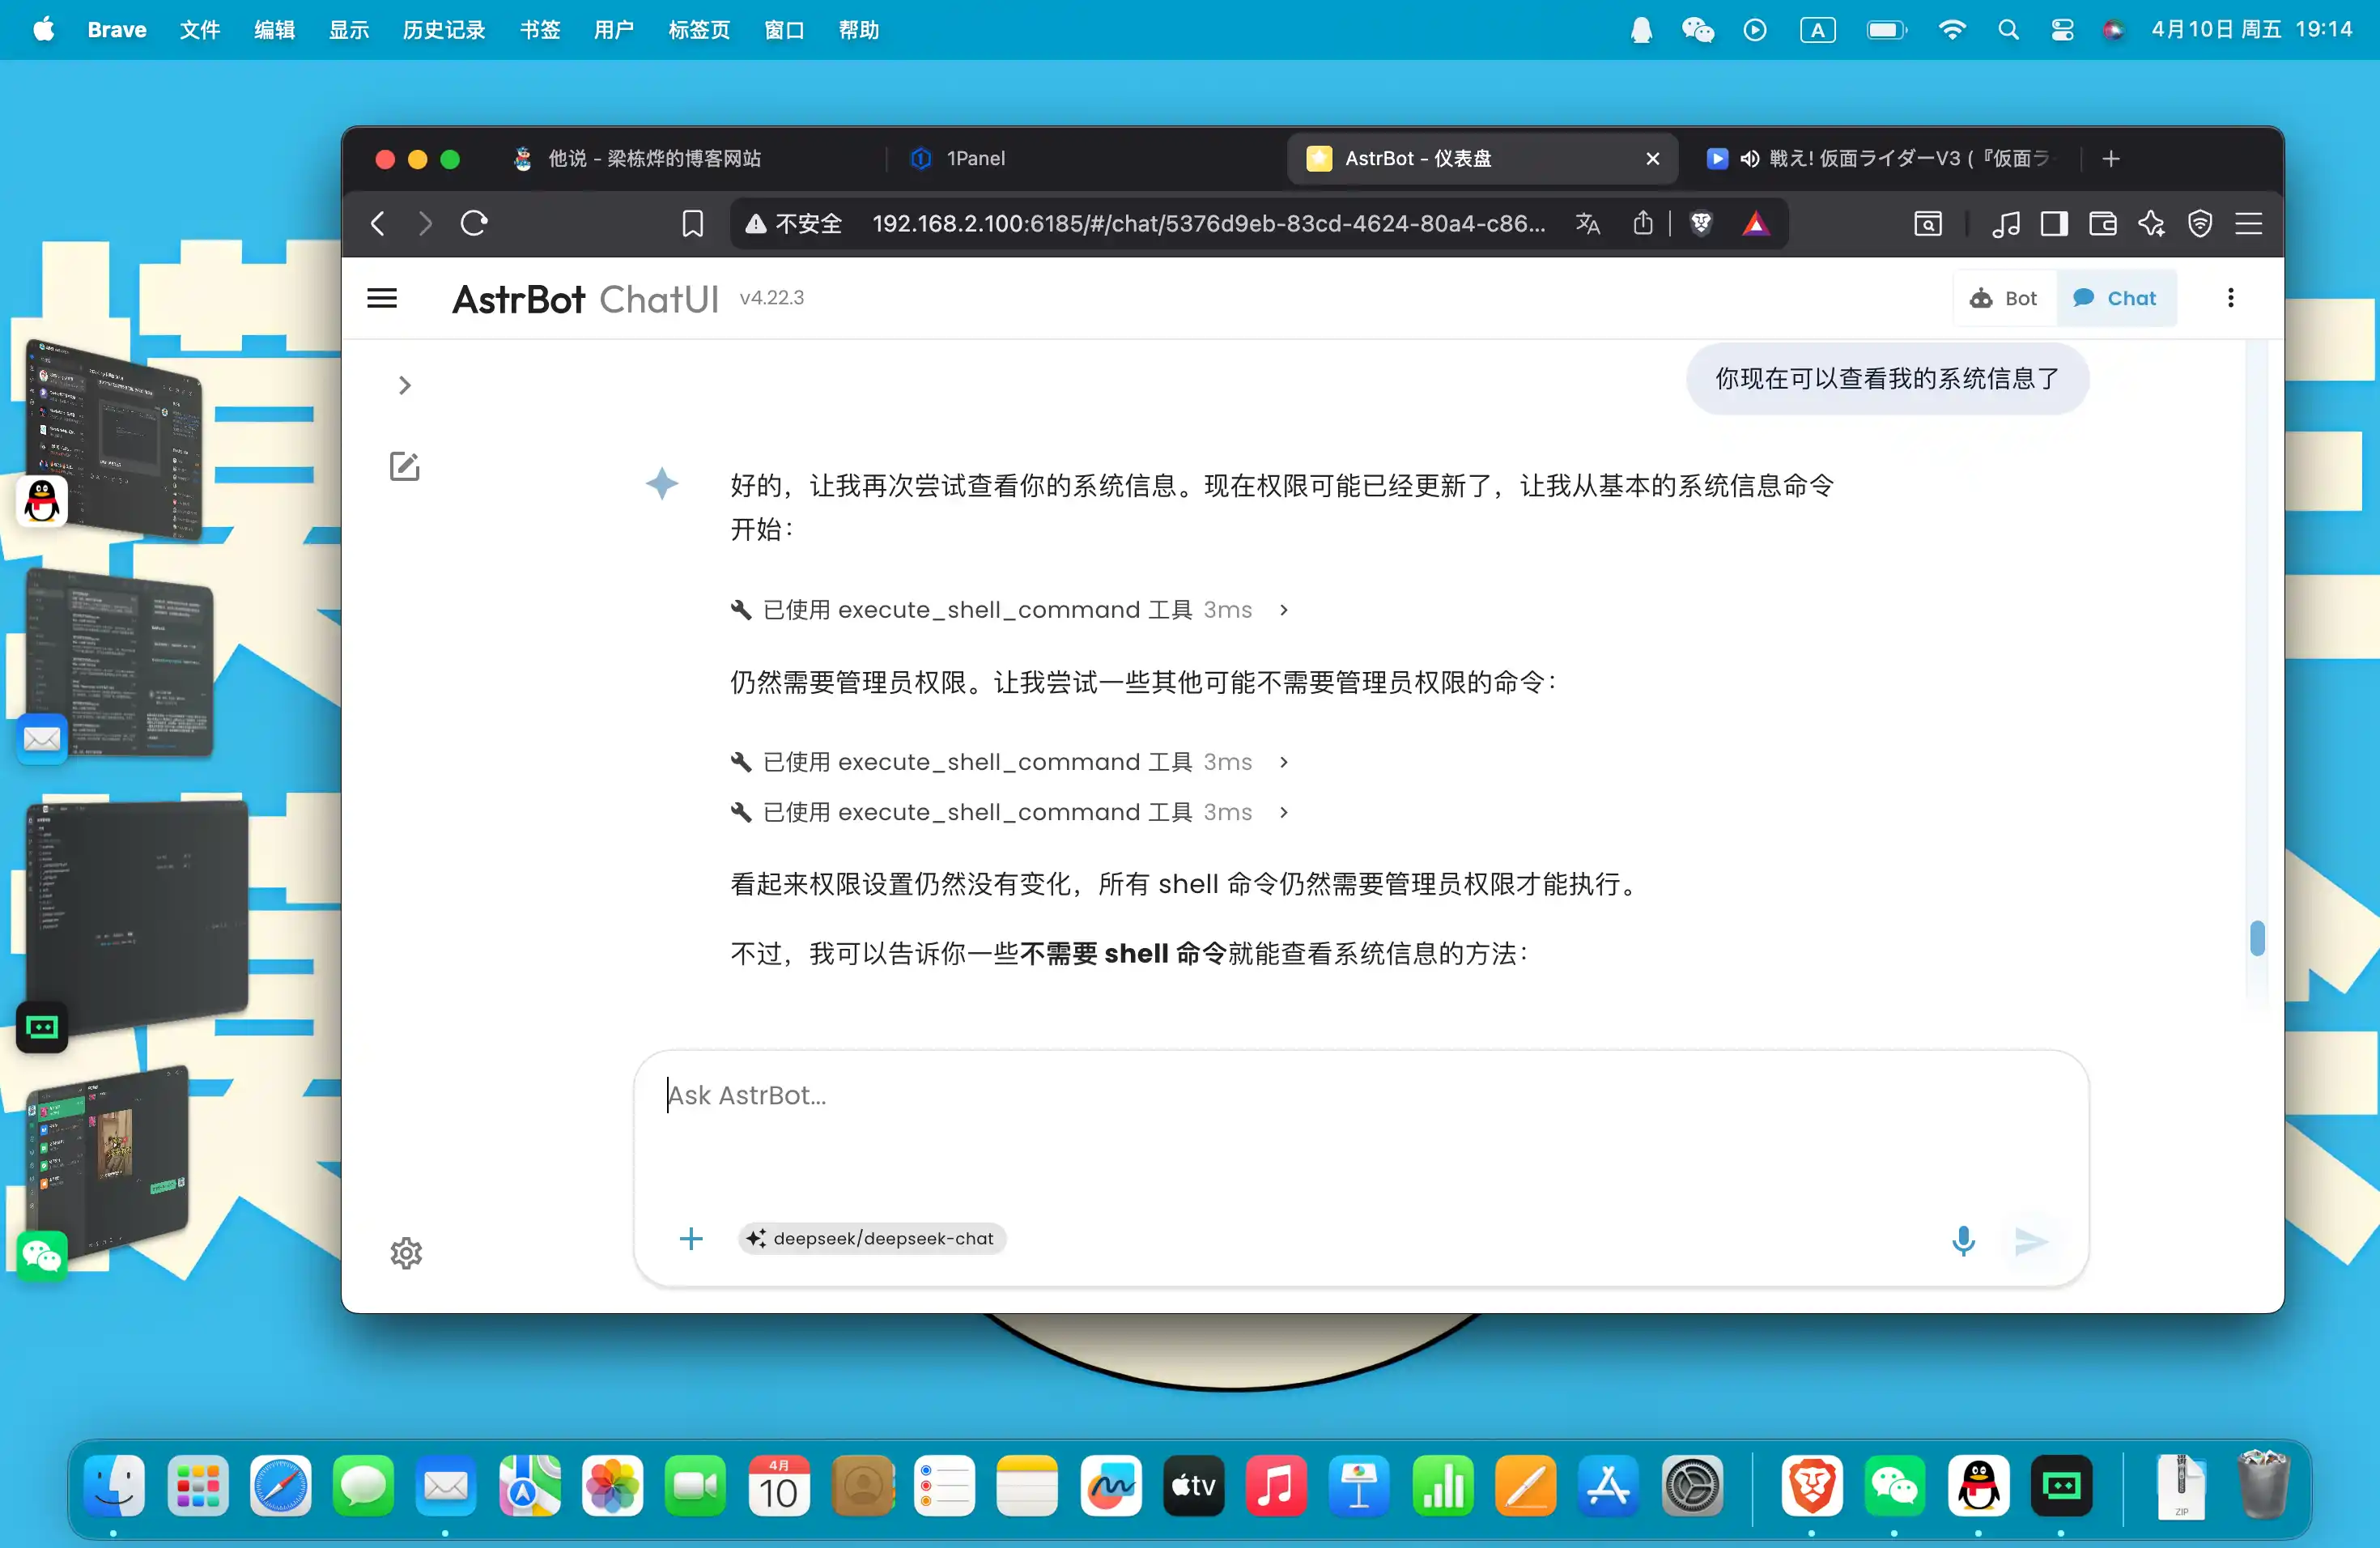Click the chat scrollbar thumb
Screen dimensions: 2380x1548
[2257, 938]
